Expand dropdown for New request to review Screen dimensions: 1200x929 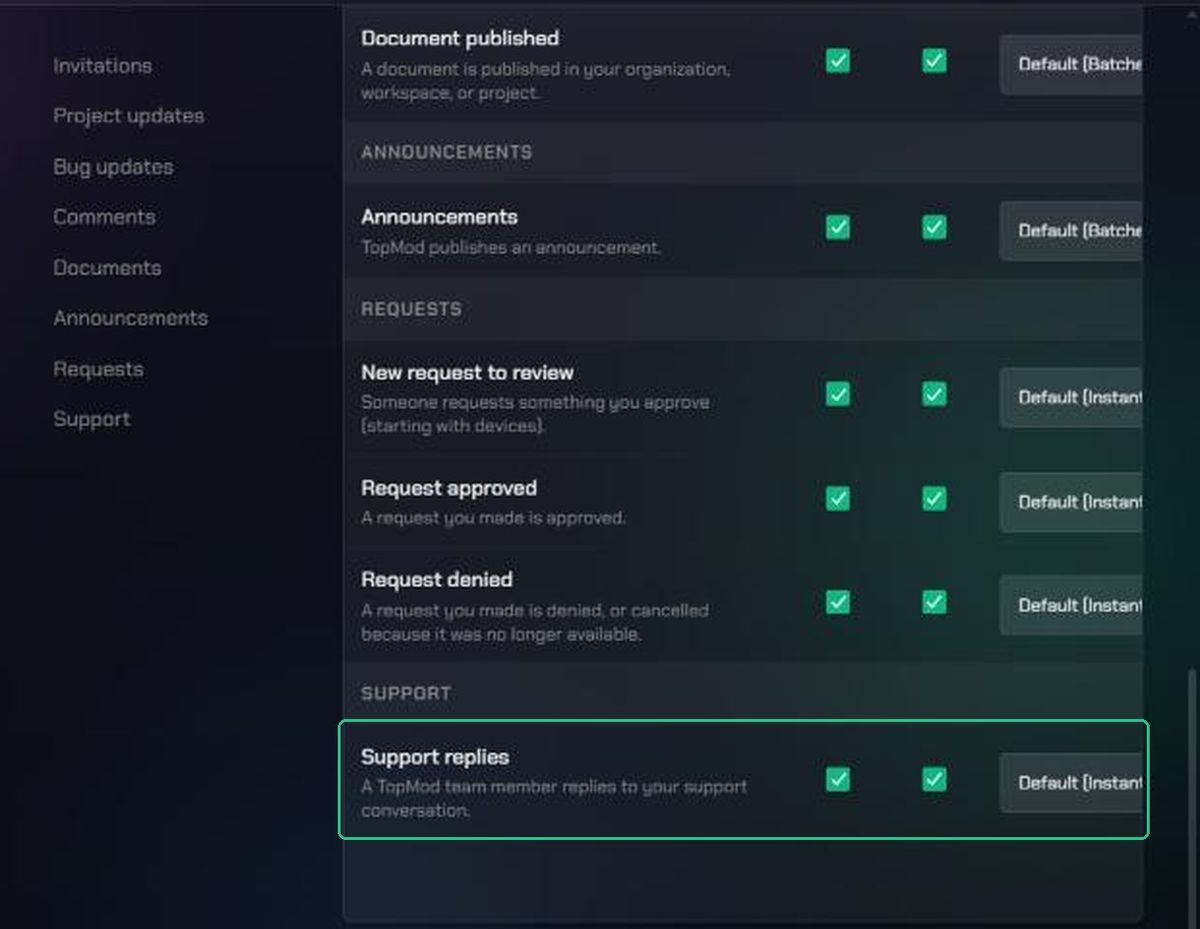(x=1071, y=397)
